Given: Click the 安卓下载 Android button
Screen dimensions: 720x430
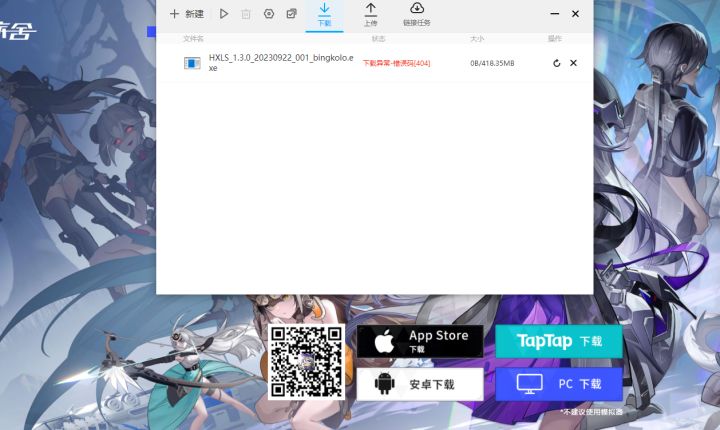Looking at the screenshot, I should point(420,384).
